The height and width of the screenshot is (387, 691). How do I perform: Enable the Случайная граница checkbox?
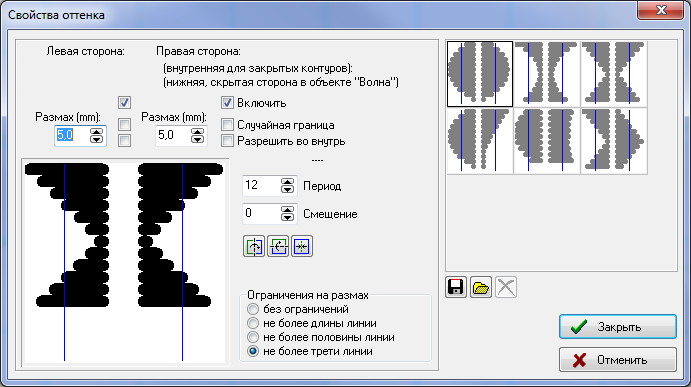pyautogui.click(x=227, y=125)
